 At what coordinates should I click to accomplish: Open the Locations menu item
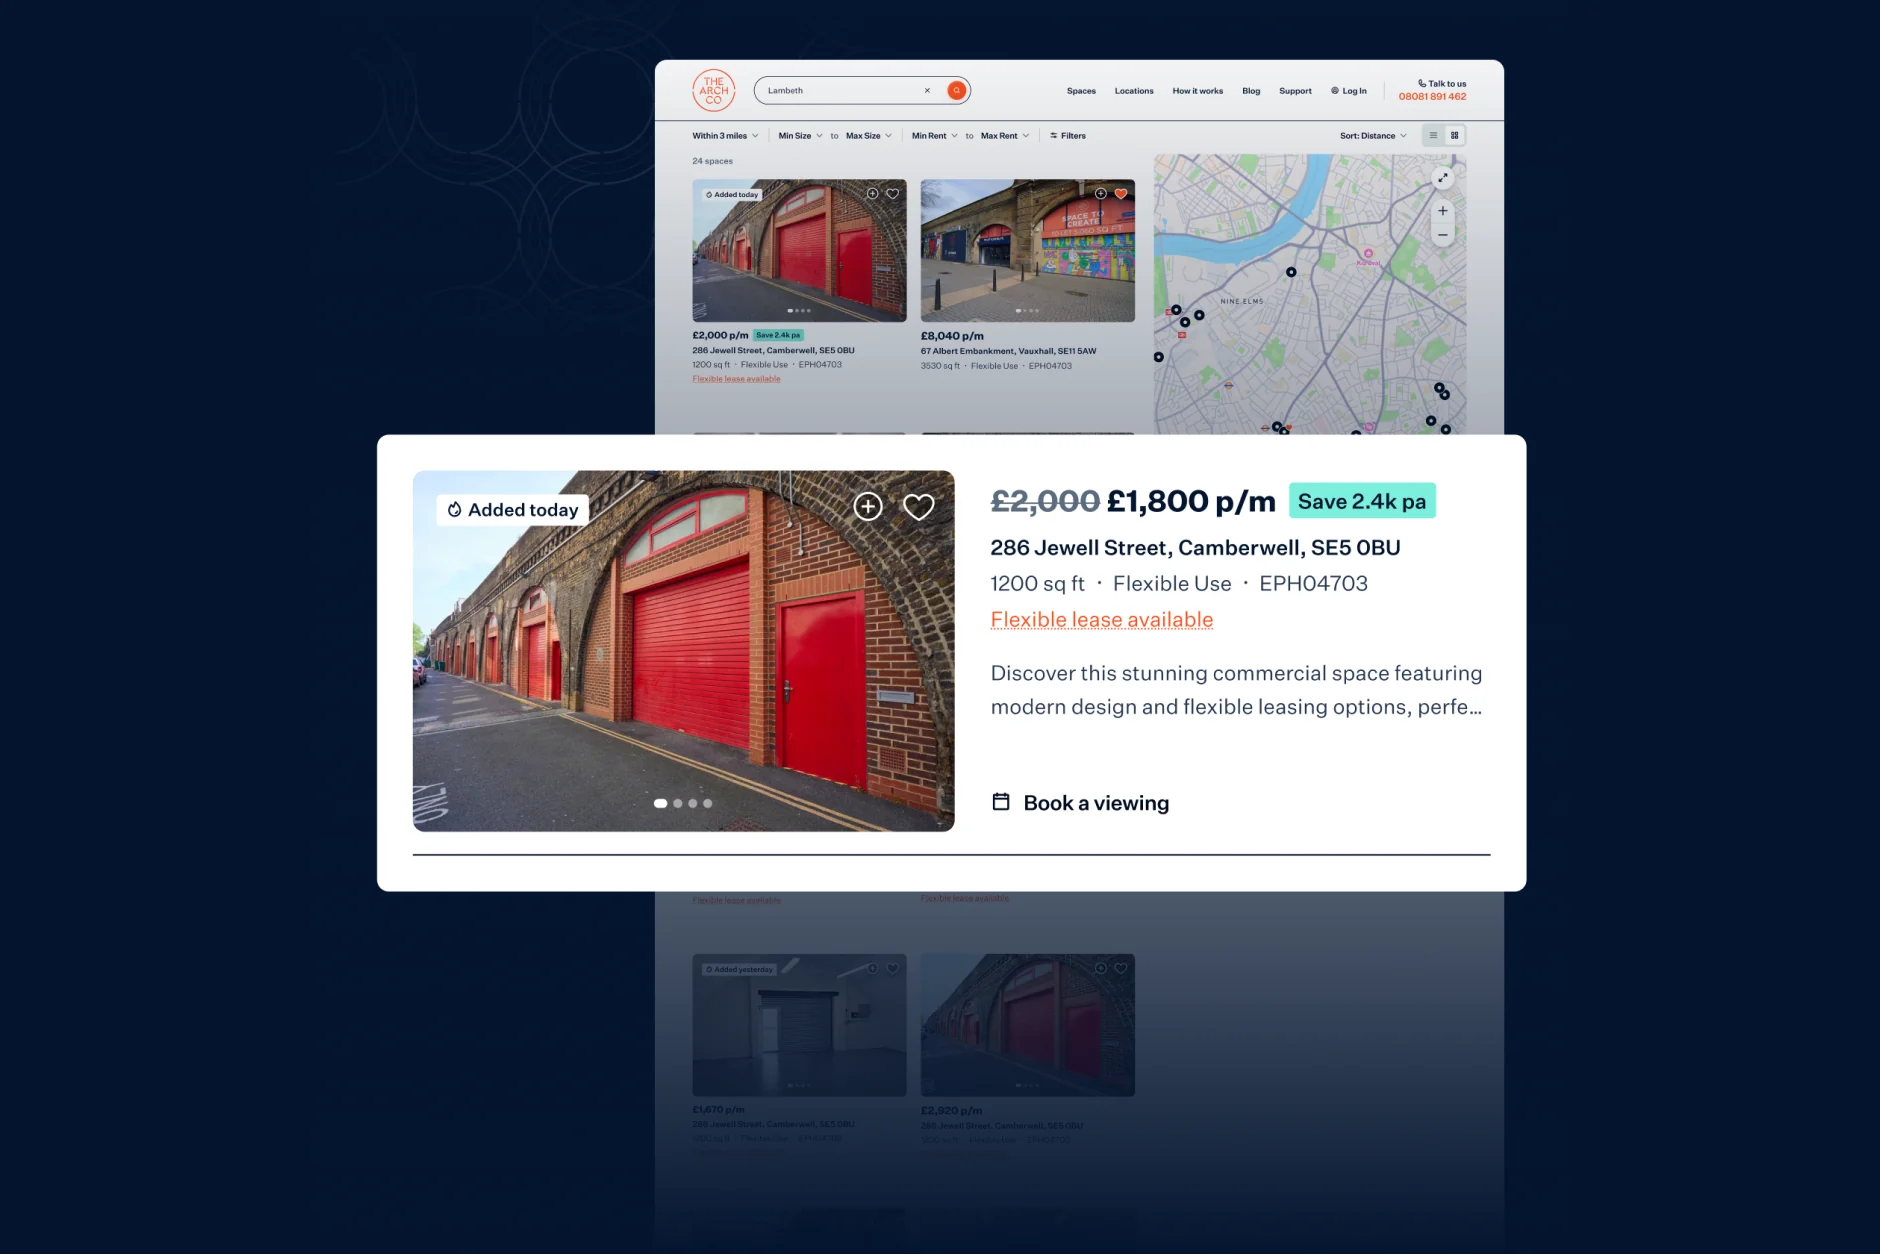pyautogui.click(x=1134, y=91)
